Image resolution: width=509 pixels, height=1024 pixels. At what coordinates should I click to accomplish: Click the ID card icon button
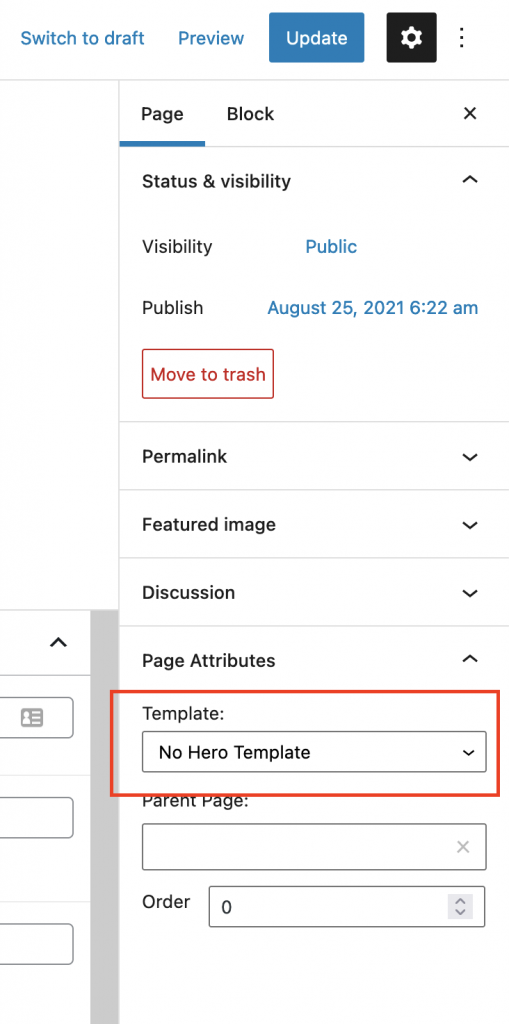click(x=32, y=718)
